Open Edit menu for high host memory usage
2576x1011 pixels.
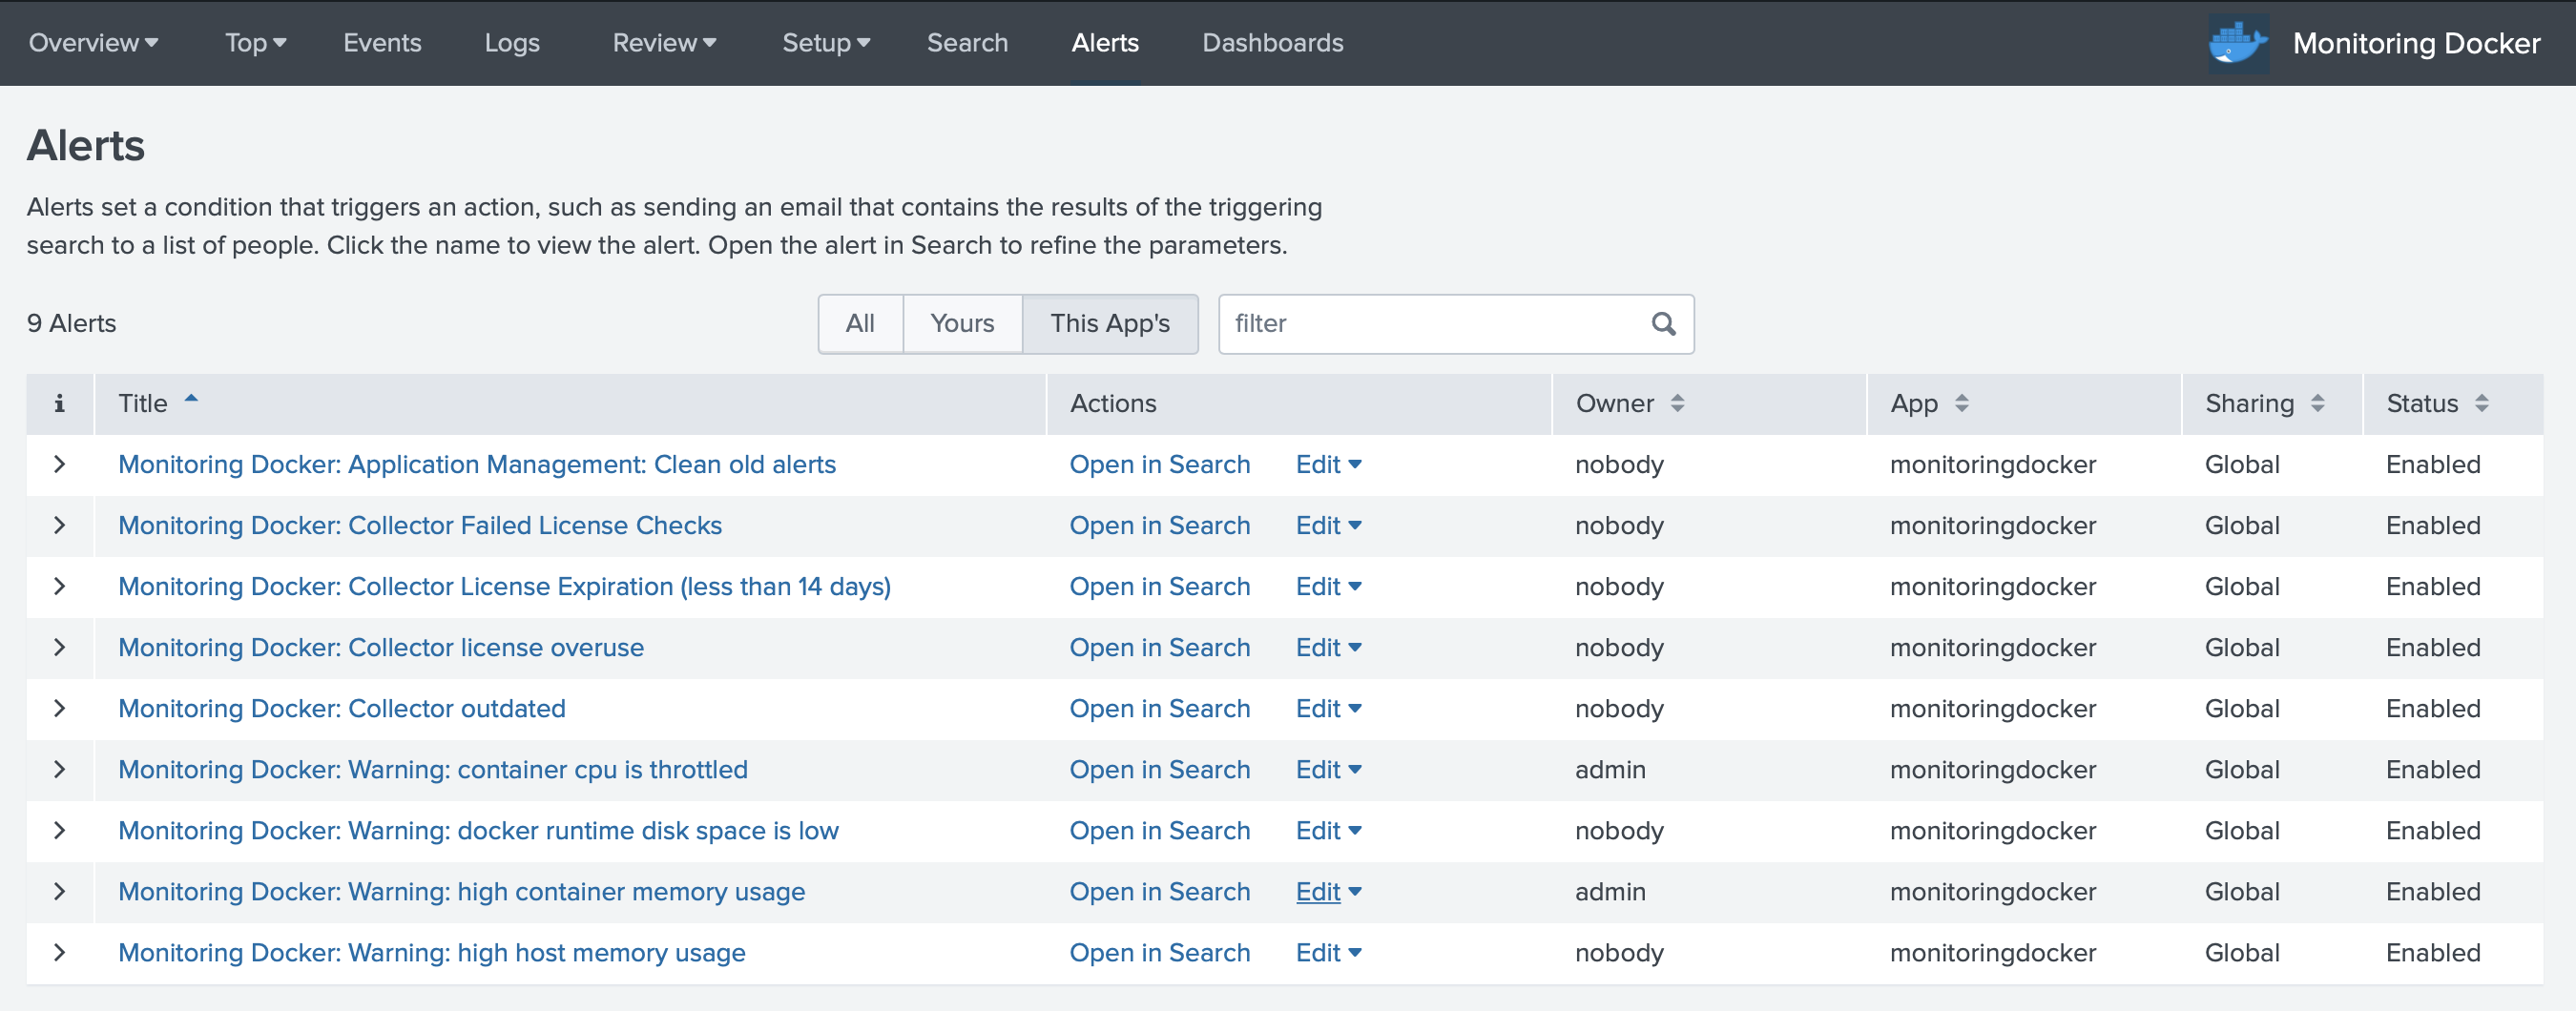click(1328, 952)
